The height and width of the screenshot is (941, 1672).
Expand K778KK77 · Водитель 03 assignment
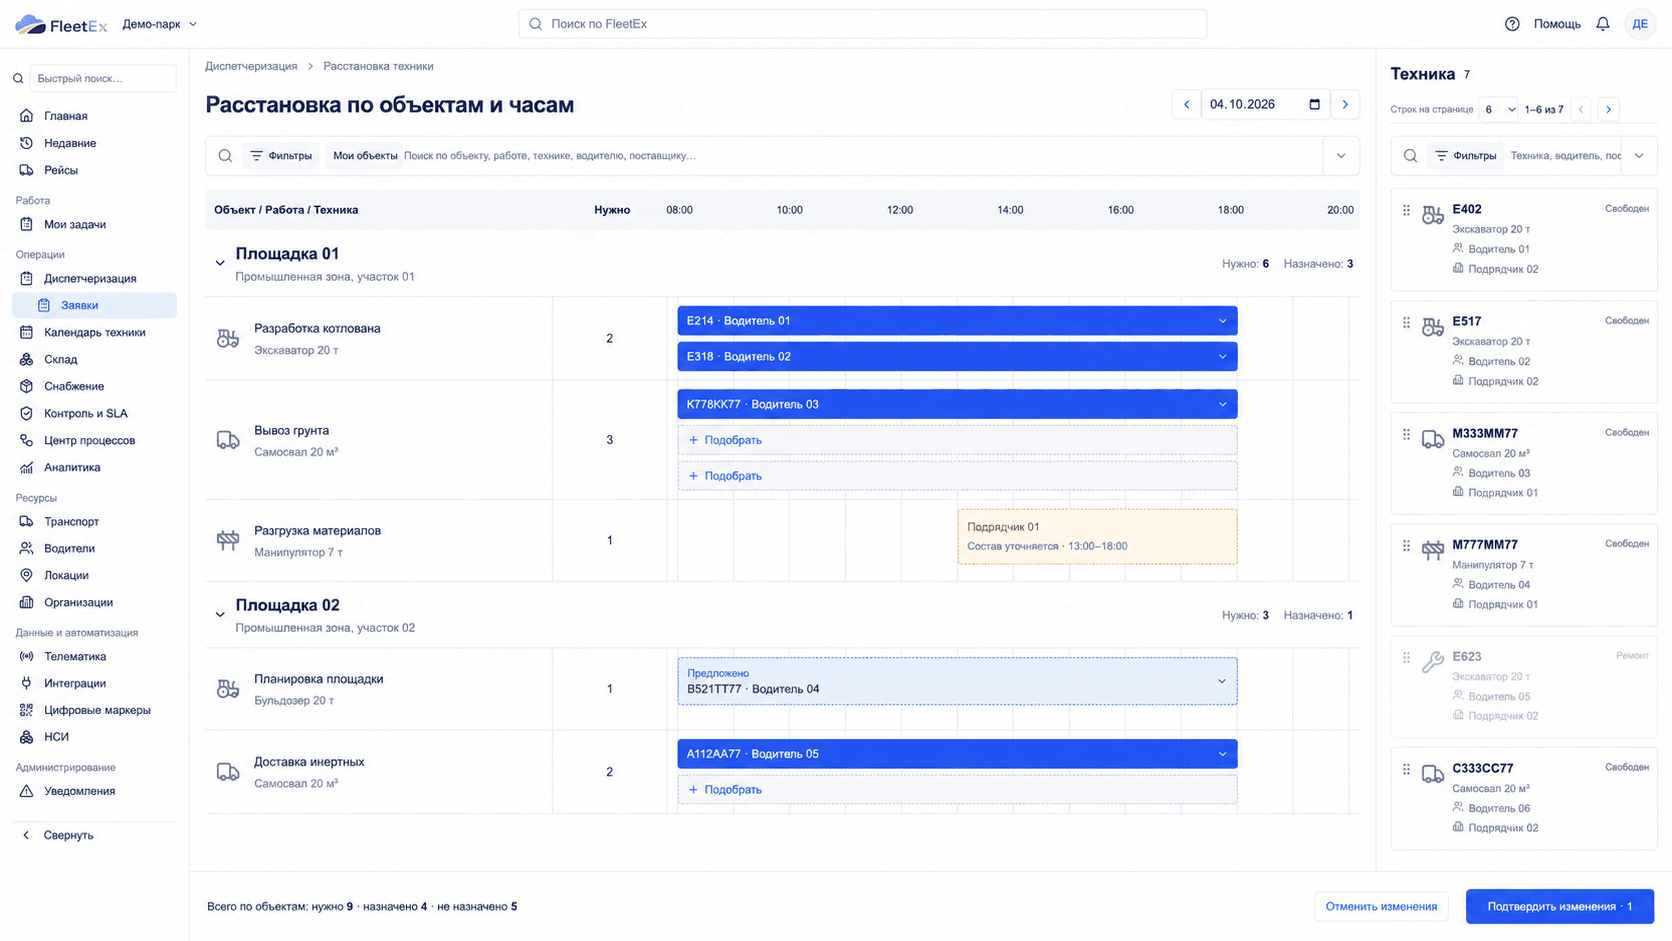pos(1222,404)
